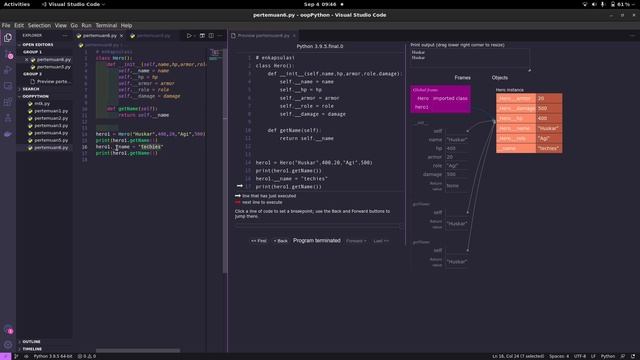Open the Go menu
640x360 pixels.
tap(74, 25)
